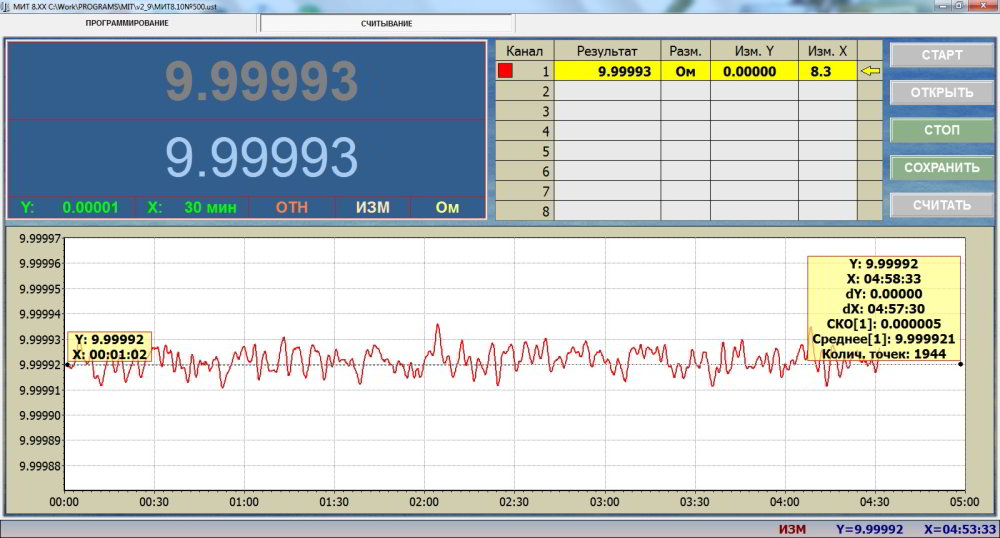Click СОХРАНИТЬ to save the data
Viewport: 1000px width, 538px height.
click(941, 167)
